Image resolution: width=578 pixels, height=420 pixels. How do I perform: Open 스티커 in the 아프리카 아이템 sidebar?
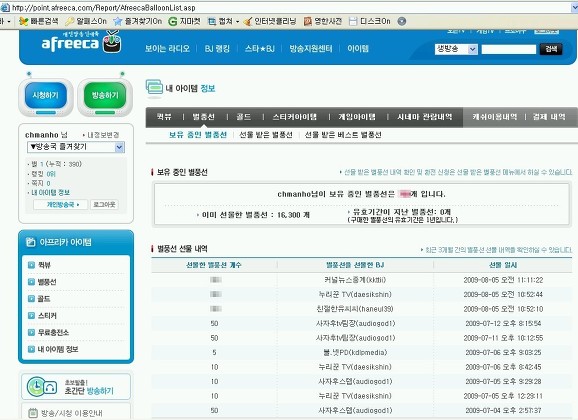47,316
